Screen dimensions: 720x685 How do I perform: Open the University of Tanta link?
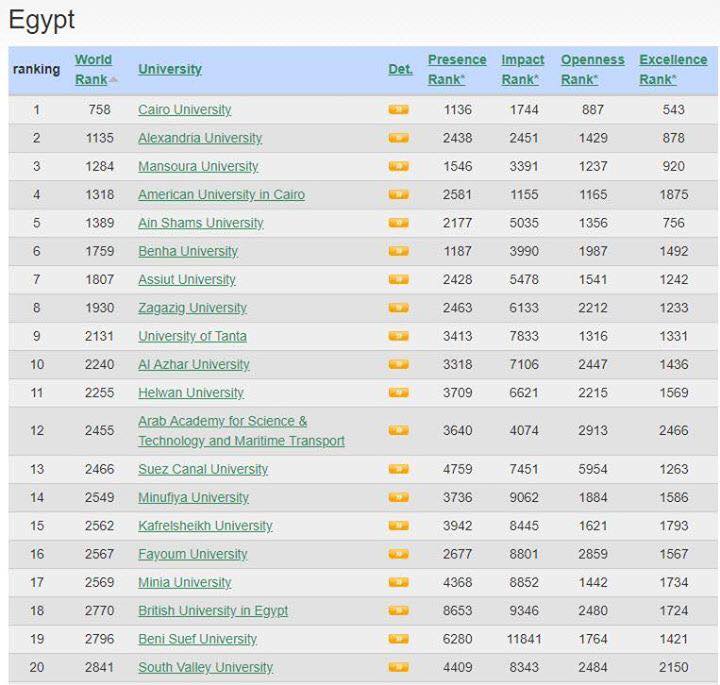(x=192, y=337)
